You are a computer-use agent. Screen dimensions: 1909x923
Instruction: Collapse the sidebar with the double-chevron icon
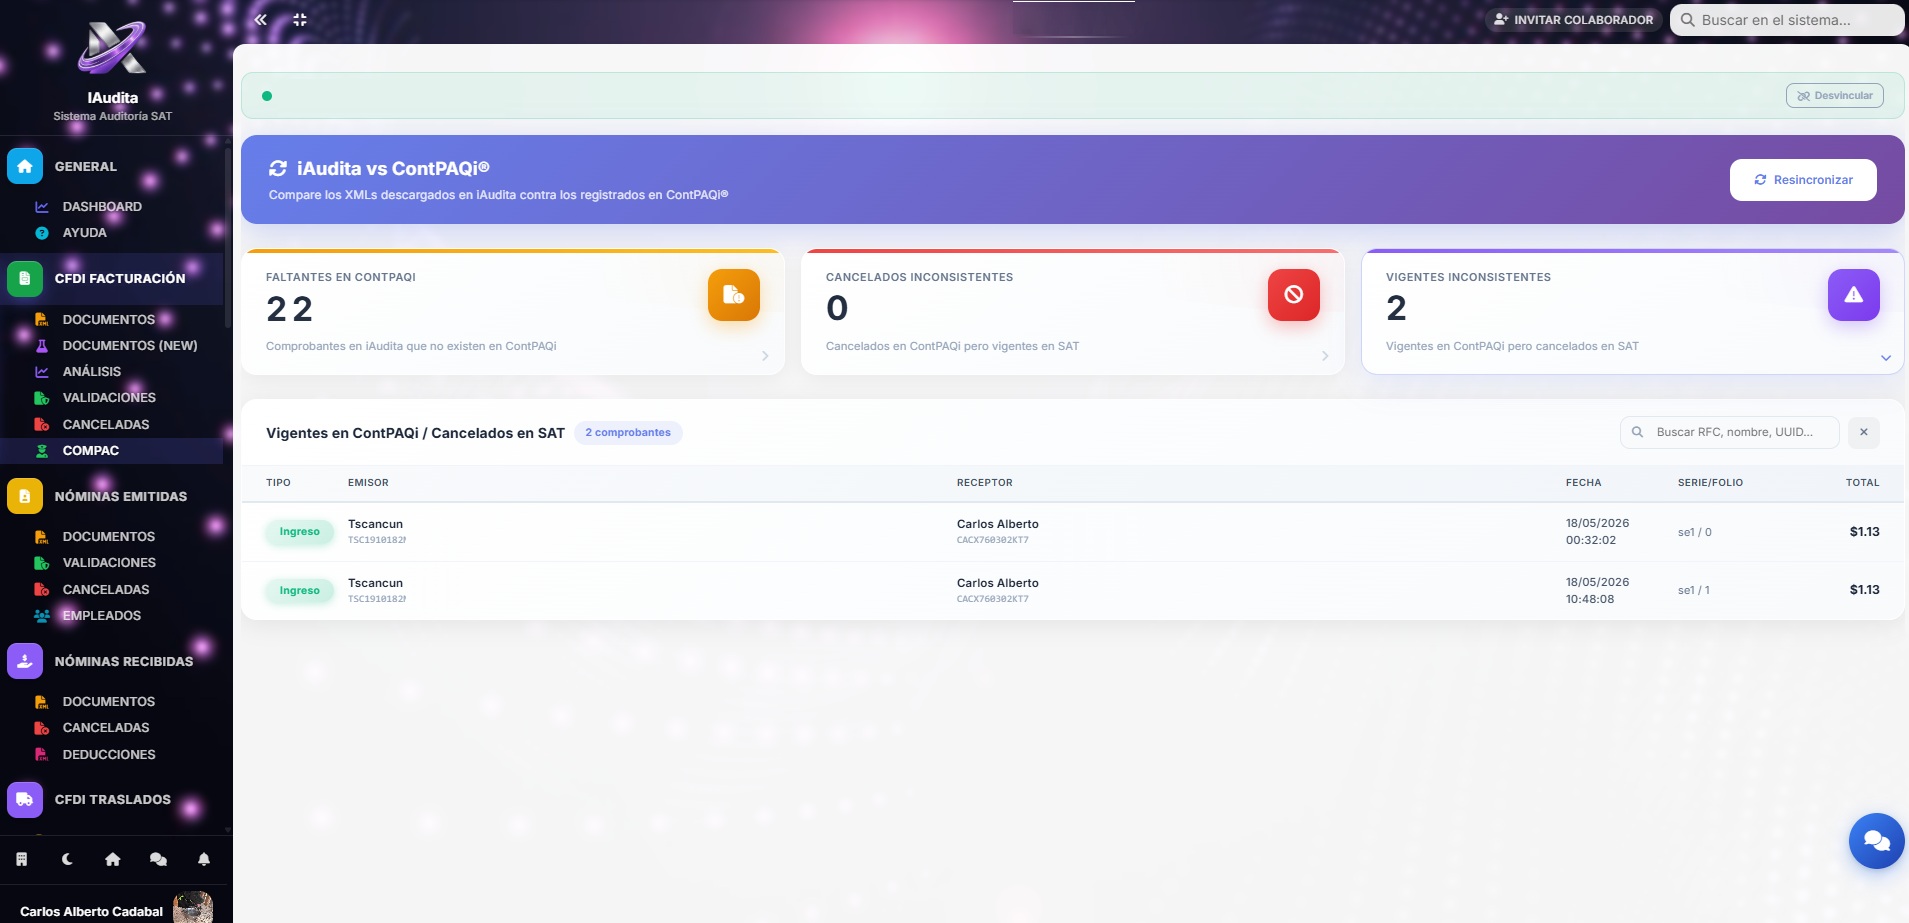260,19
